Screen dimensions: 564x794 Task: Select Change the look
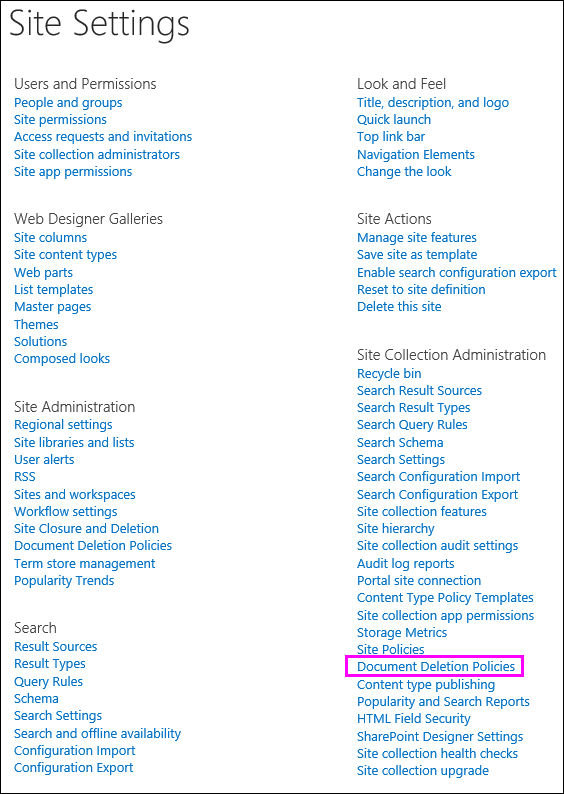point(404,172)
